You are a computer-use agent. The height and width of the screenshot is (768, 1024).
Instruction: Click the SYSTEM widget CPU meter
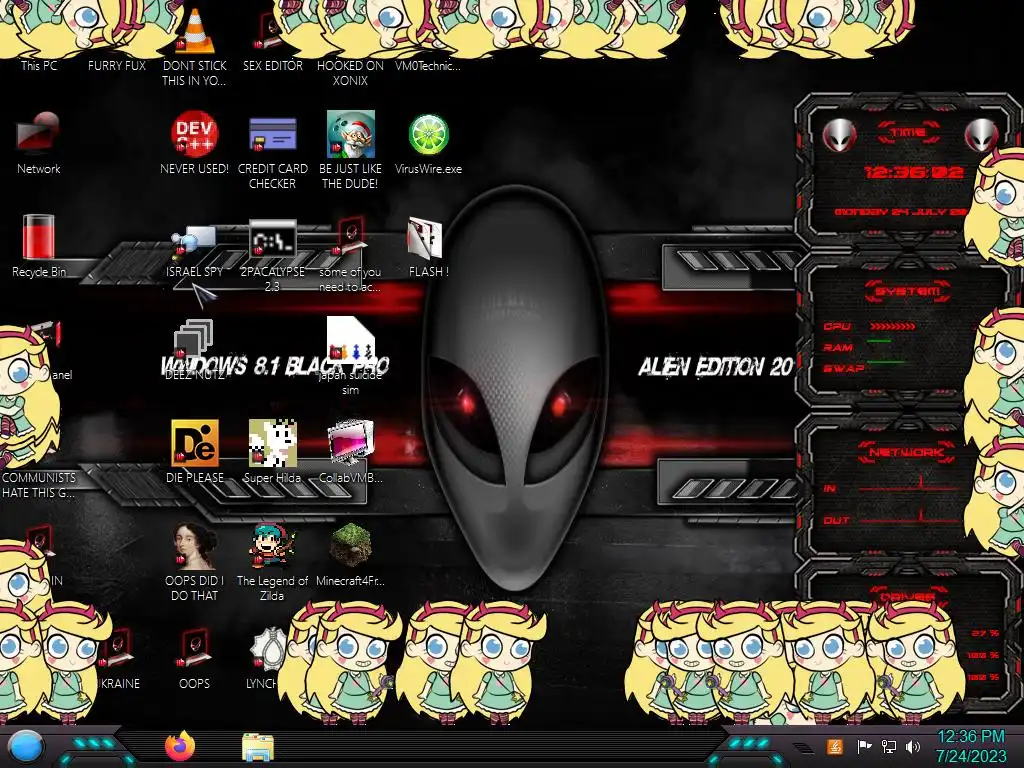pyautogui.click(x=892, y=326)
